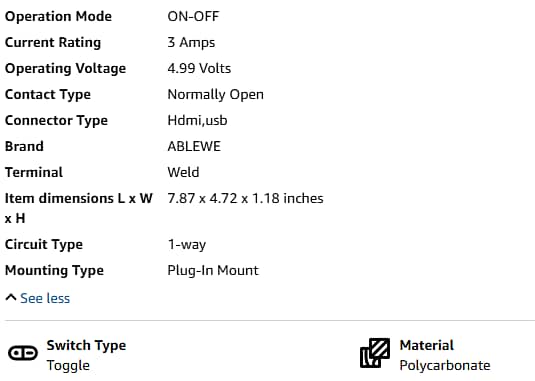Click the Plug-In Mount value
This screenshot has width=535, height=381.
213,270
